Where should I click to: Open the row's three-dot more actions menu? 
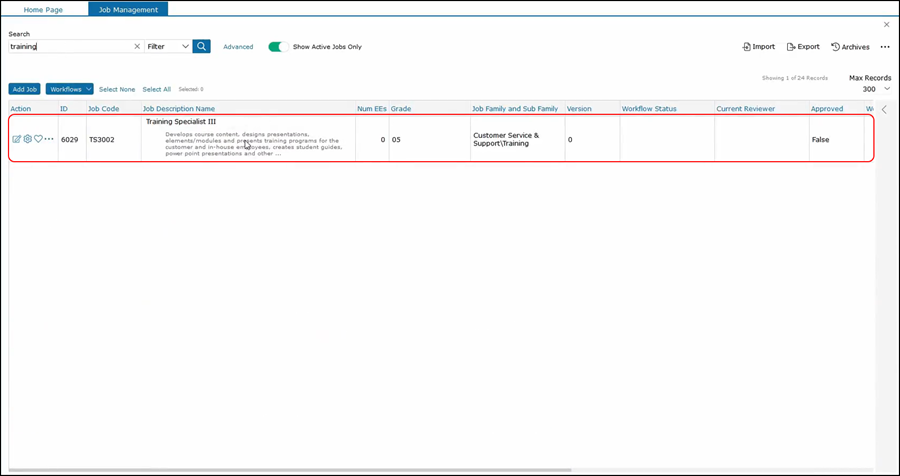click(49, 139)
